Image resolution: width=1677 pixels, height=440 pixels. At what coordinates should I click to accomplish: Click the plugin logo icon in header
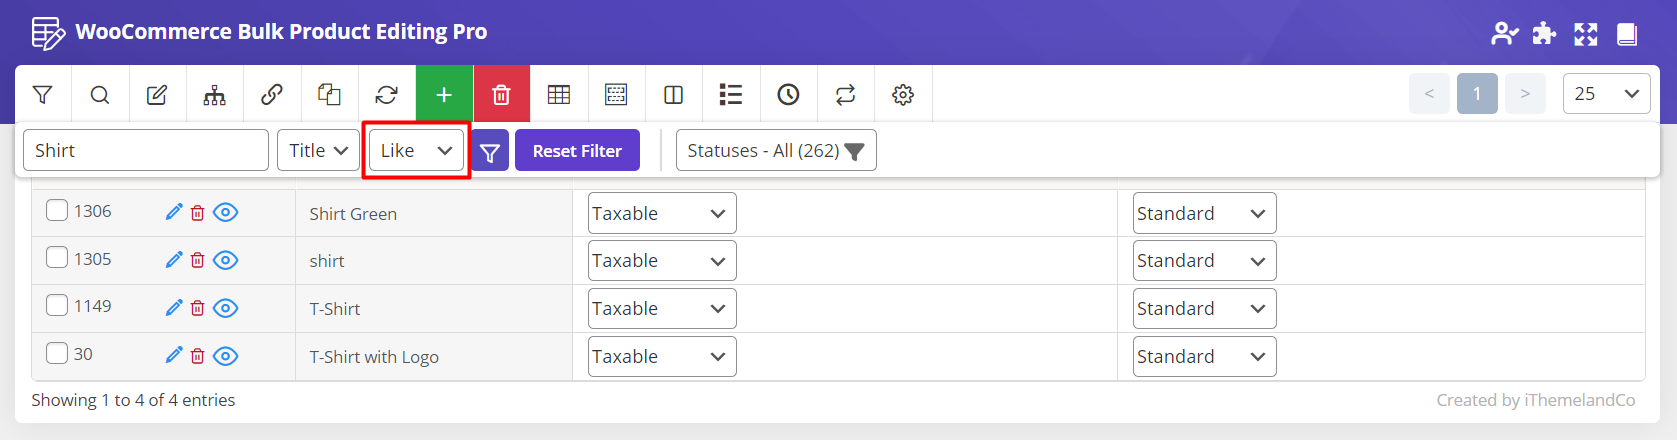[x=48, y=33]
